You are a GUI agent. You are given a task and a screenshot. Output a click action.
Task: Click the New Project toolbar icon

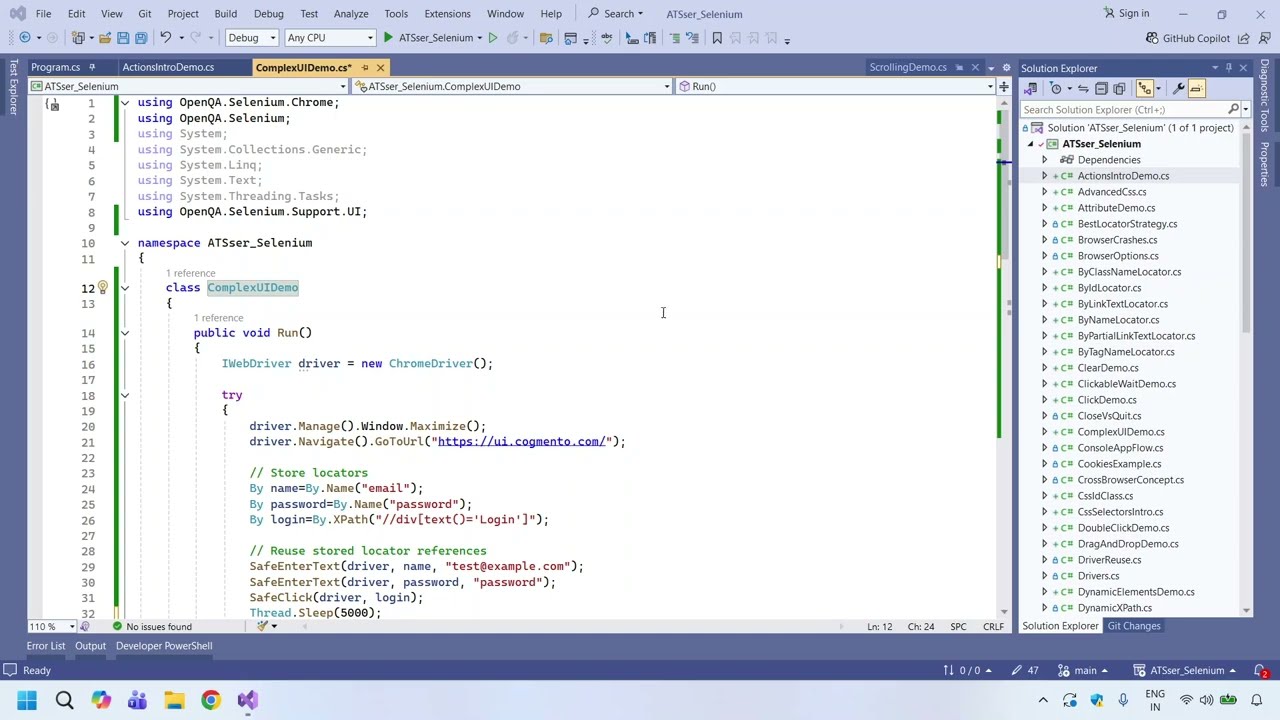[x=78, y=38]
